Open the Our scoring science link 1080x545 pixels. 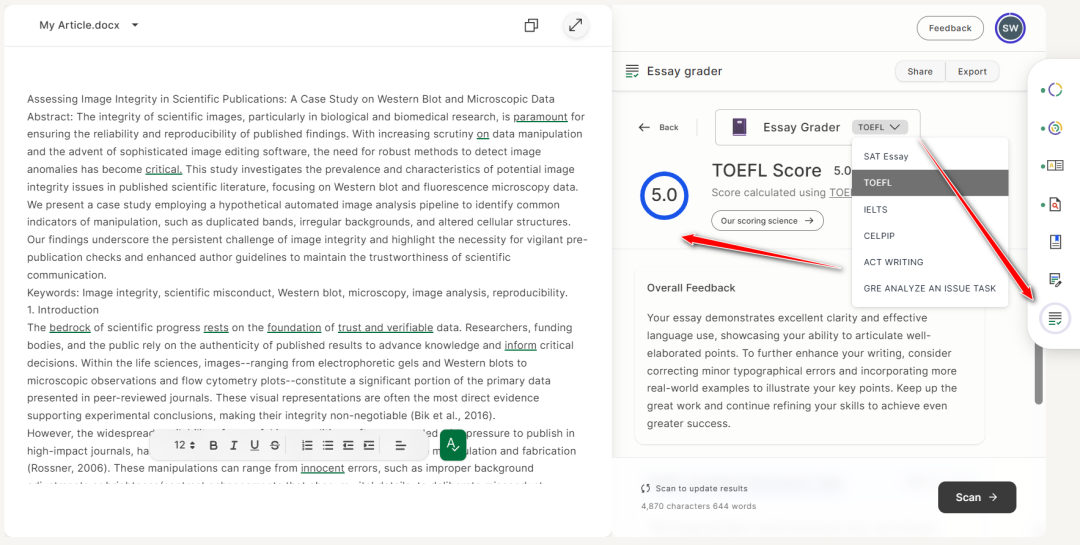767,220
